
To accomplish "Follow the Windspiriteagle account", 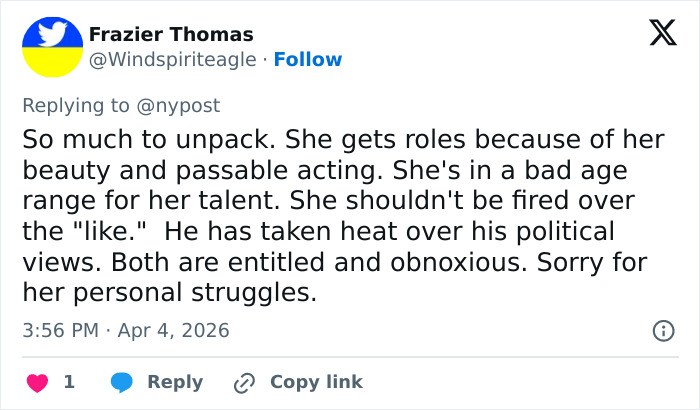I will point(308,60).
